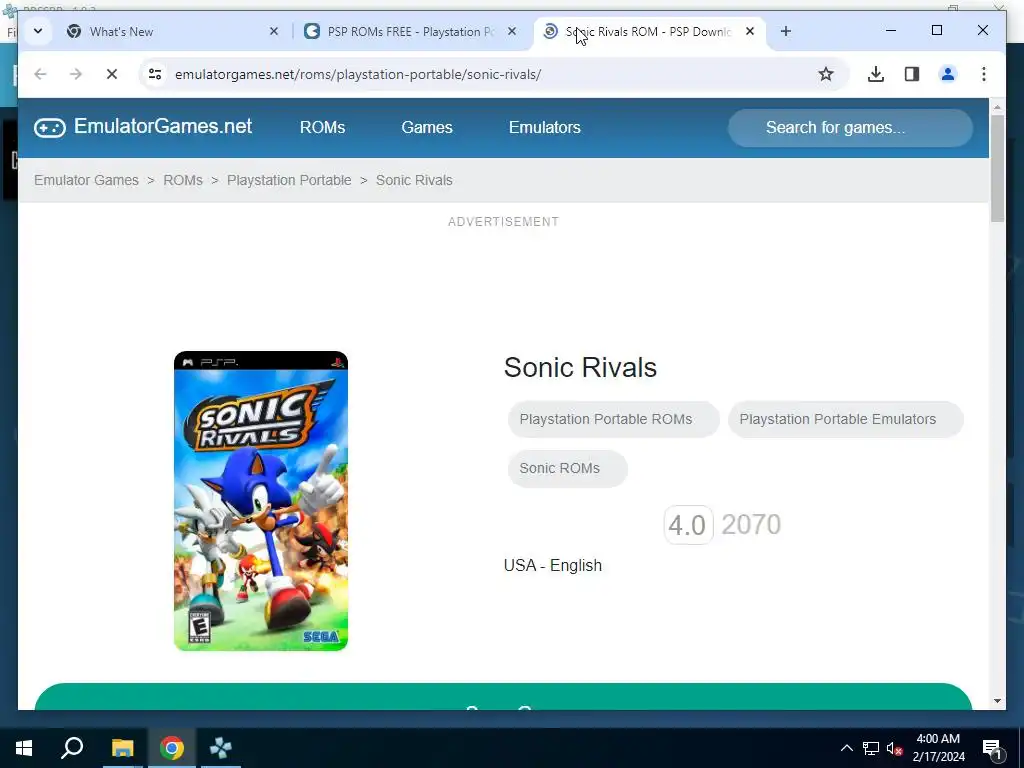Switch to the What's New tab
The image size is (1024, 768).
(x=174, y=31)
